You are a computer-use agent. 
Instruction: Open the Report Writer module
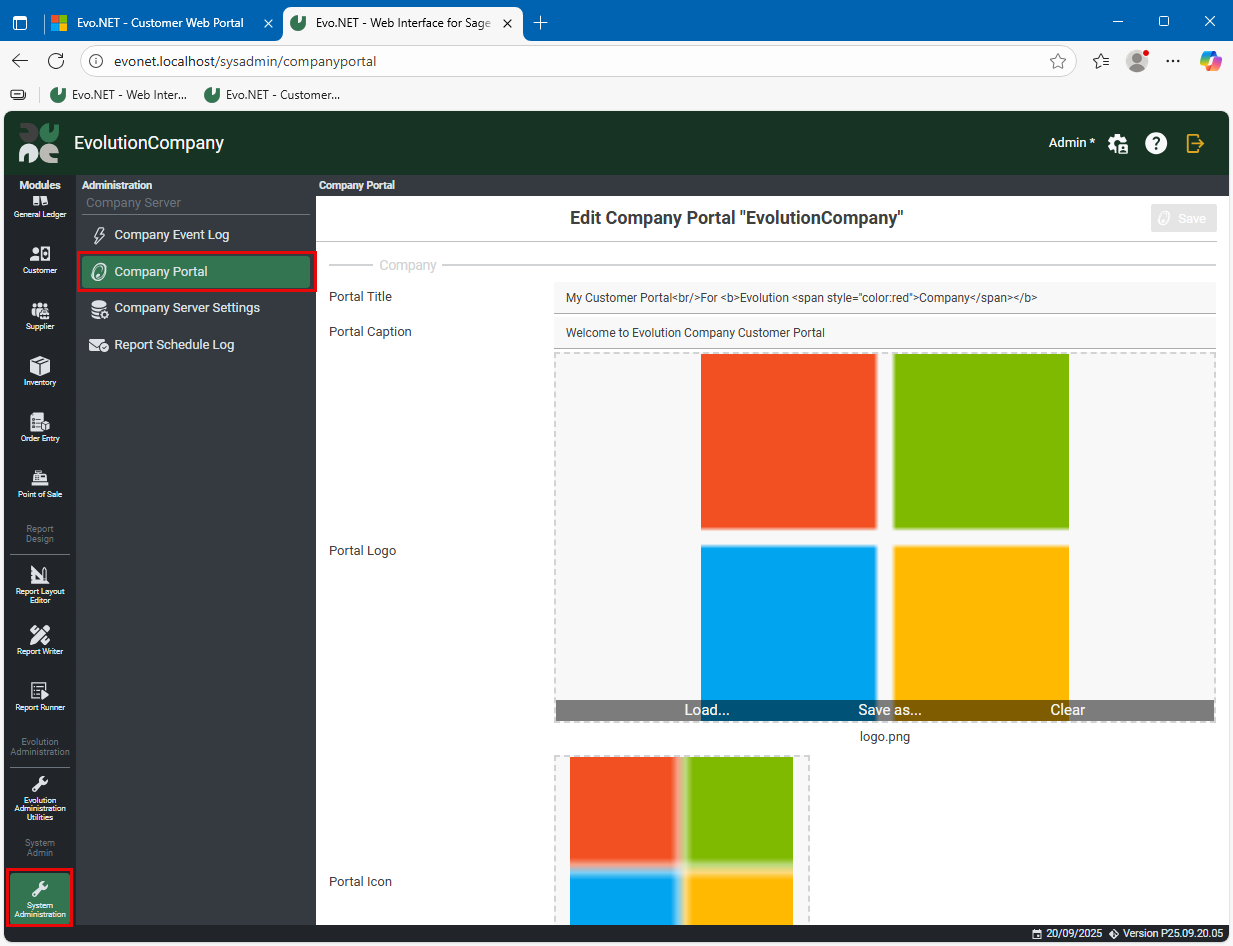point(40,640)
